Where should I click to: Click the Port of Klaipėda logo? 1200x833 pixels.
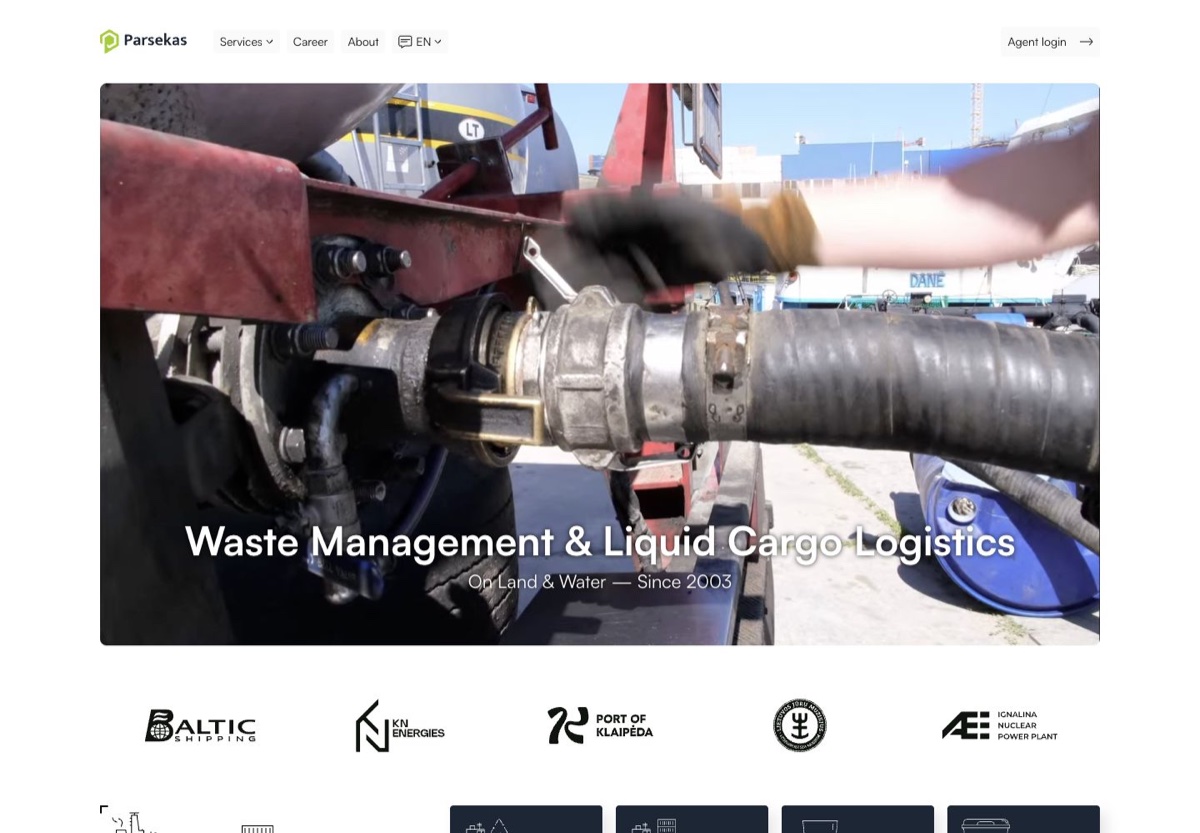600,726
